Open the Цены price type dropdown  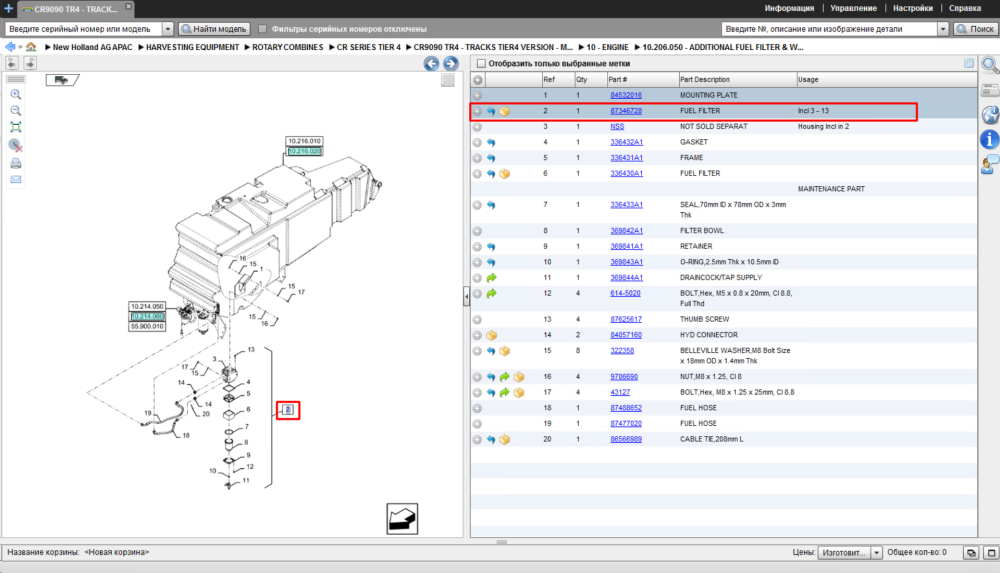(x=876, y=553)
